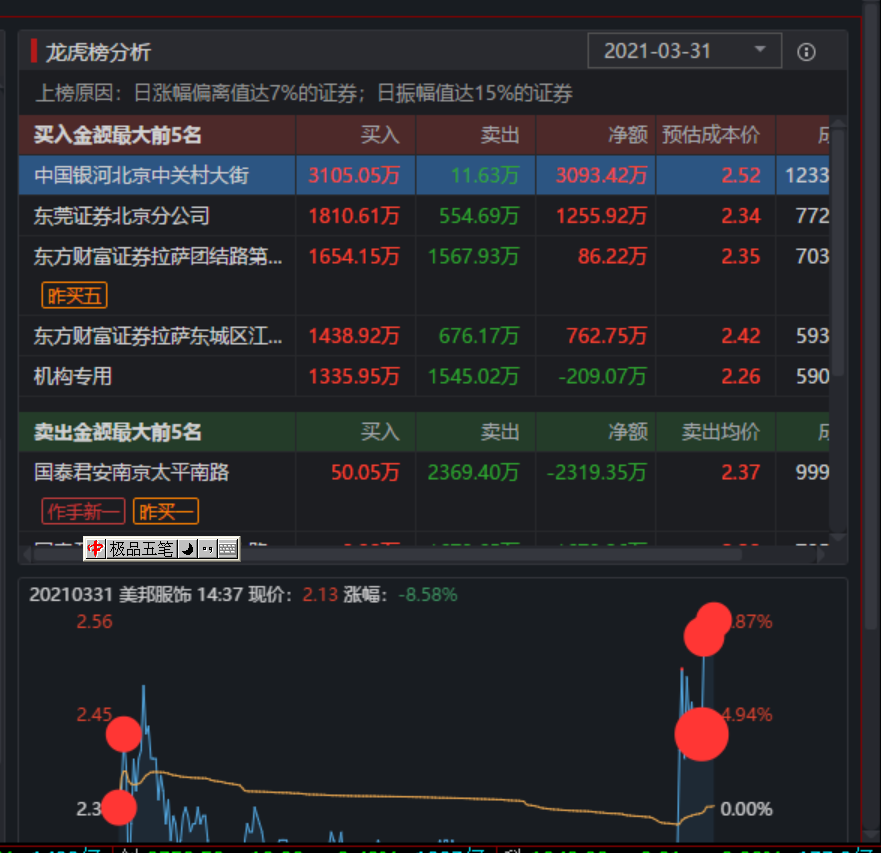Click the vertical scrollbar up arrow

click(x=838, y=123)
